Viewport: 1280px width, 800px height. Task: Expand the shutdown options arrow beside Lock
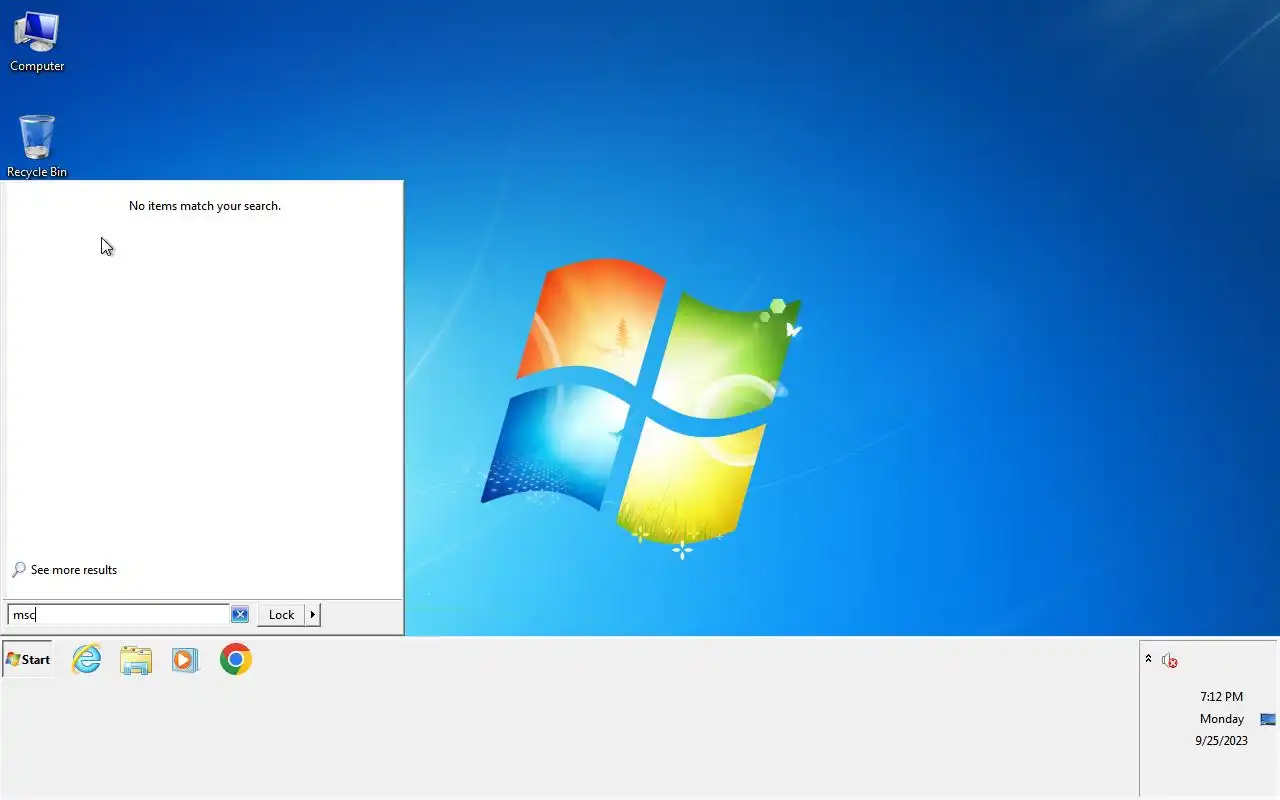click(313, 614)
